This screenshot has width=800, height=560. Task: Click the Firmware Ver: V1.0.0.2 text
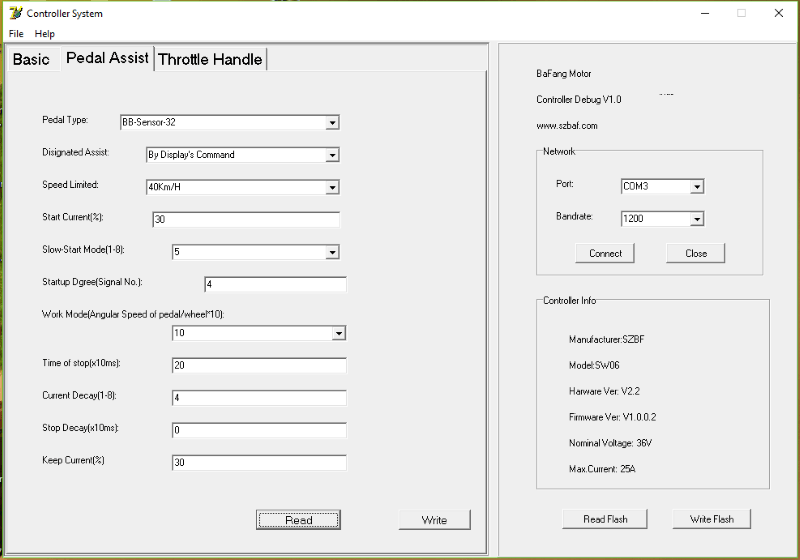tap(613, 417)
